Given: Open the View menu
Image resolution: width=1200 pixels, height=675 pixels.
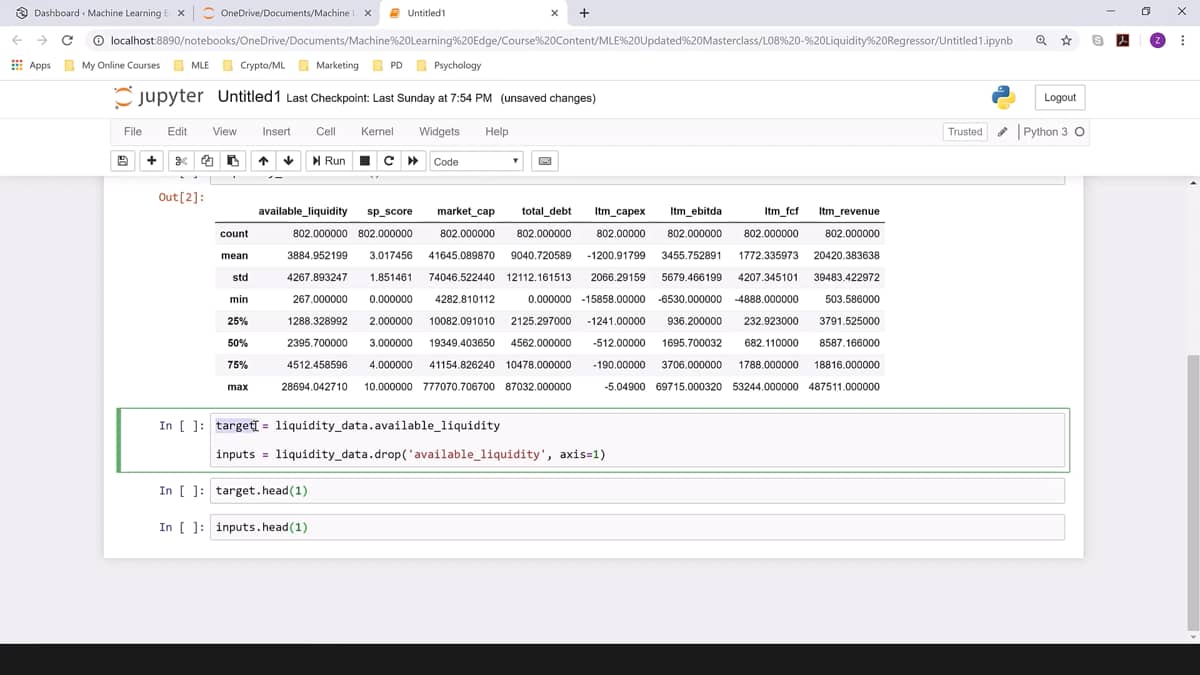Looking at the screenshot, I should pyautogui.click(x=225, y=131).
